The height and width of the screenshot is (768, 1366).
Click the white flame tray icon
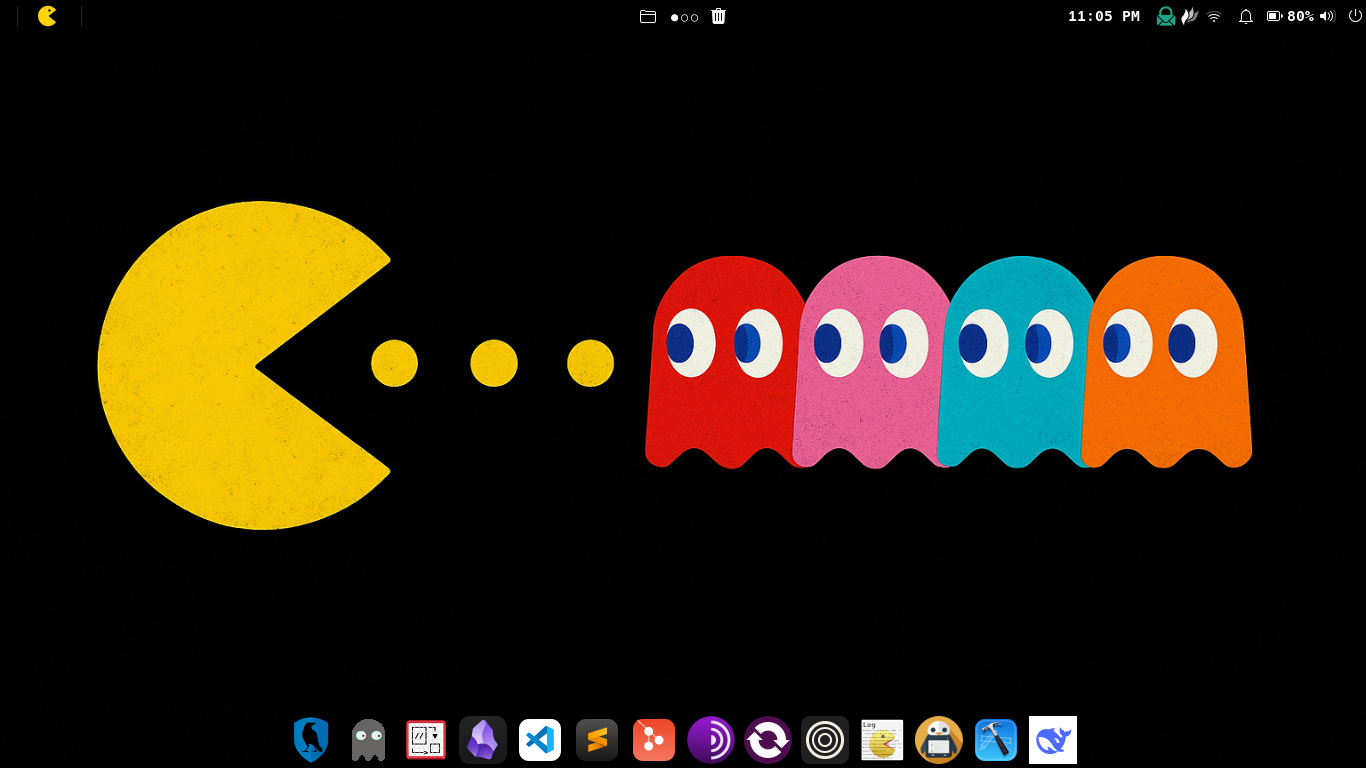[1190, 16]
